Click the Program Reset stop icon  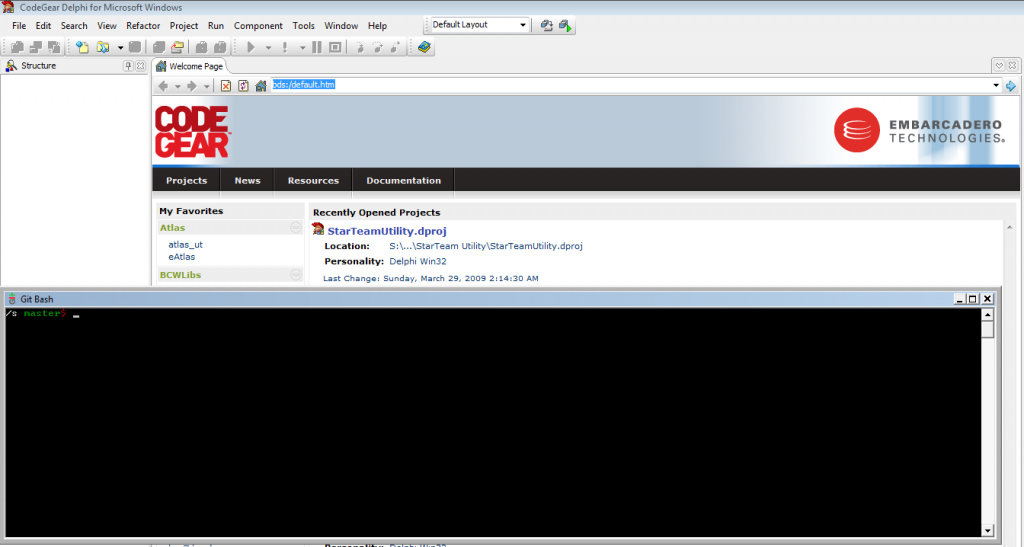(x=335, y=47)
